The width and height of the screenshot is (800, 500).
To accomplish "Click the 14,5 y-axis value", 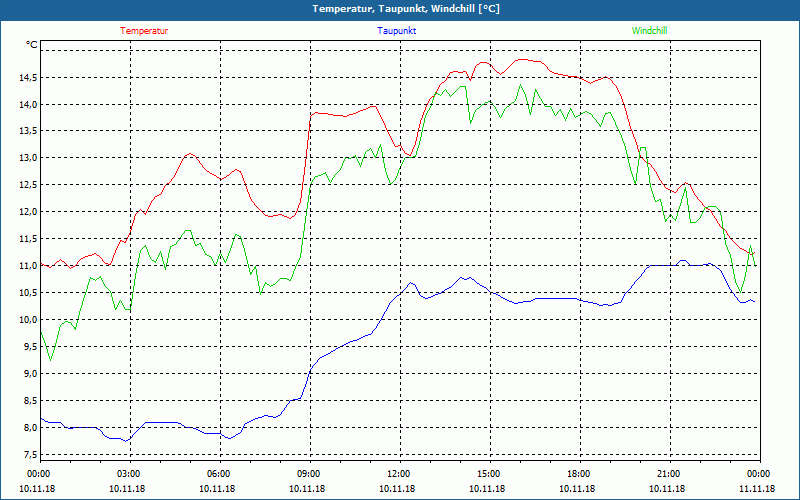I will 29,78.
